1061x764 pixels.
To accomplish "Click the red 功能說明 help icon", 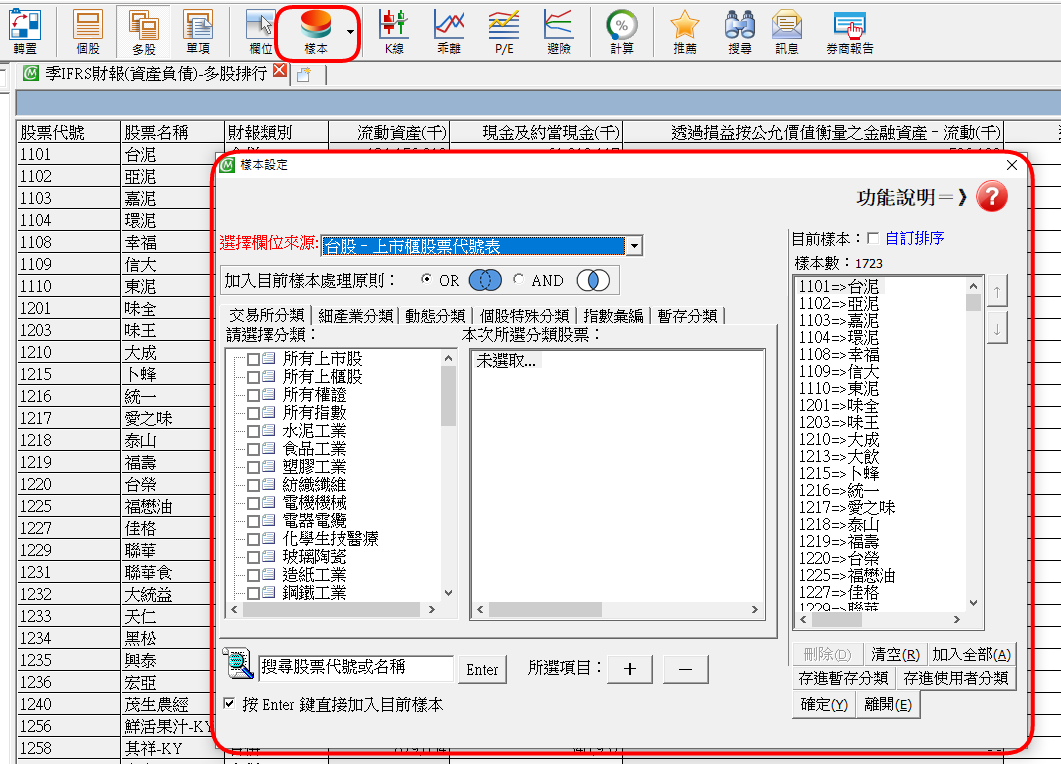I will pos(991,197).
